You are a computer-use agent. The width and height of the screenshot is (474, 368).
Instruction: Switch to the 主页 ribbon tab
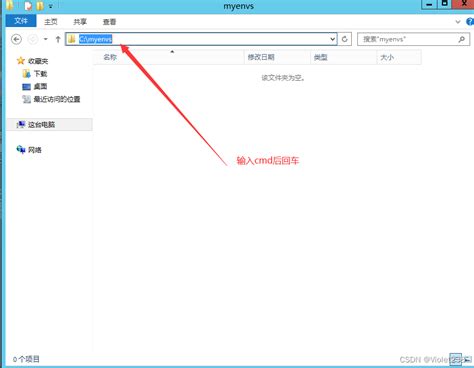(51, 22)
